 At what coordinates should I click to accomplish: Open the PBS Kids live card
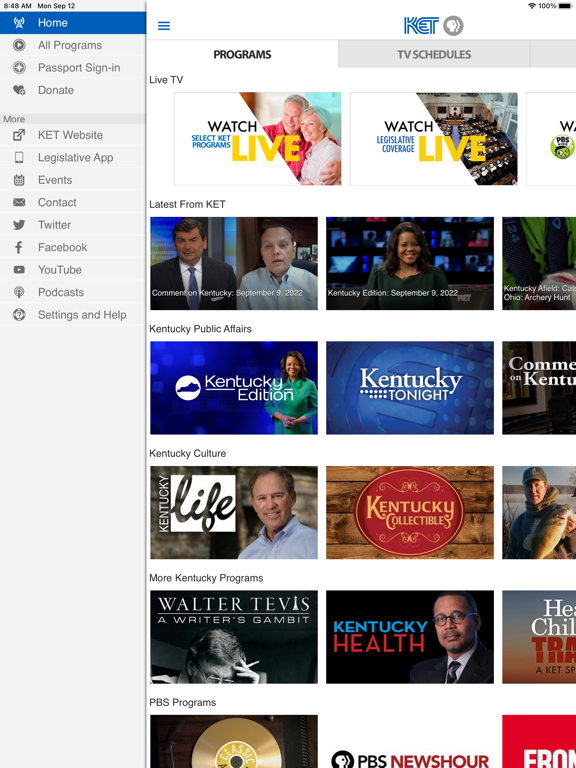pos(551,139)
